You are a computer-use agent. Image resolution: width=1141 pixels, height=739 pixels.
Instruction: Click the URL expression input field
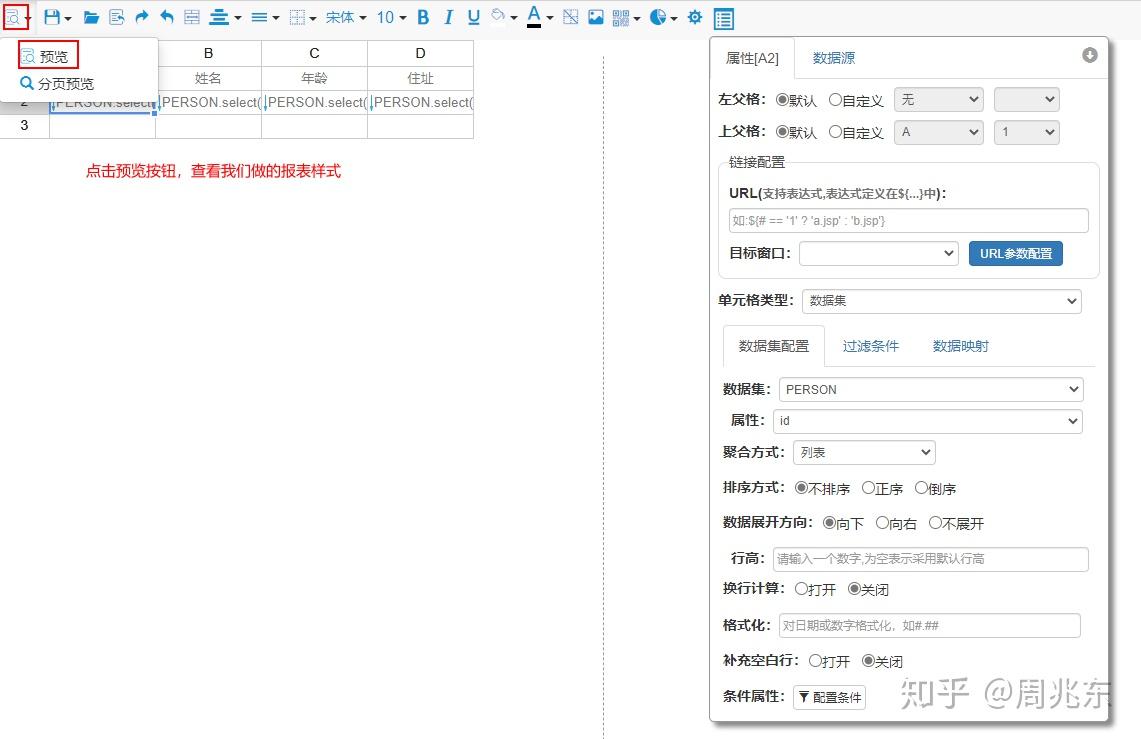[909, 220]
